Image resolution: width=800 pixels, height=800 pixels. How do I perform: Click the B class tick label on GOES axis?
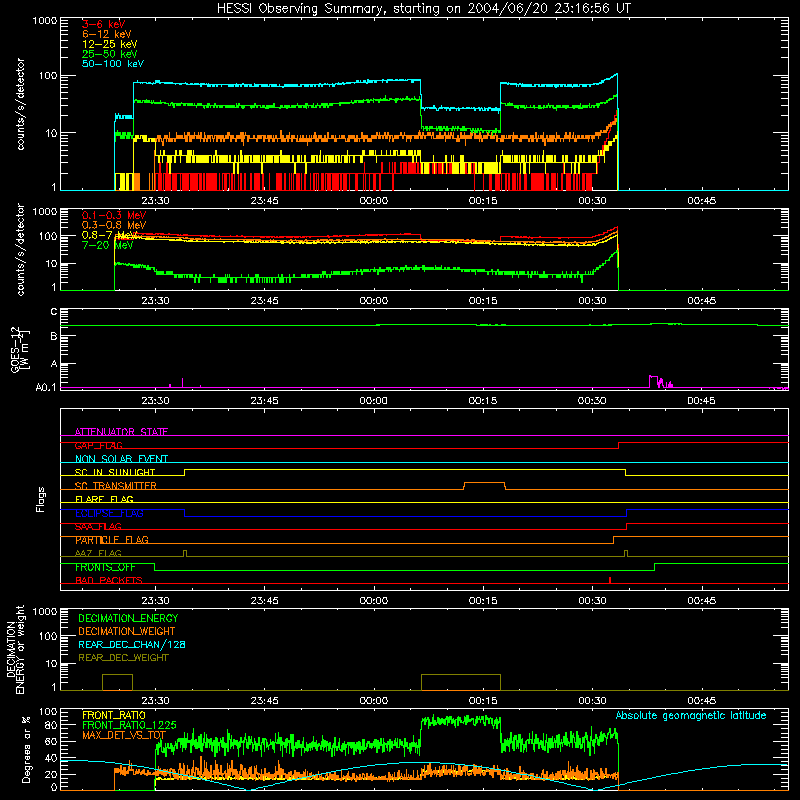point(54,337)
